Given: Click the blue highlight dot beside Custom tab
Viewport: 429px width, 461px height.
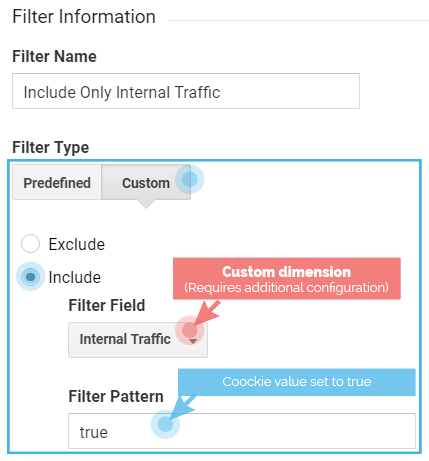Looking at the screenshot, I should pos(190,179).
